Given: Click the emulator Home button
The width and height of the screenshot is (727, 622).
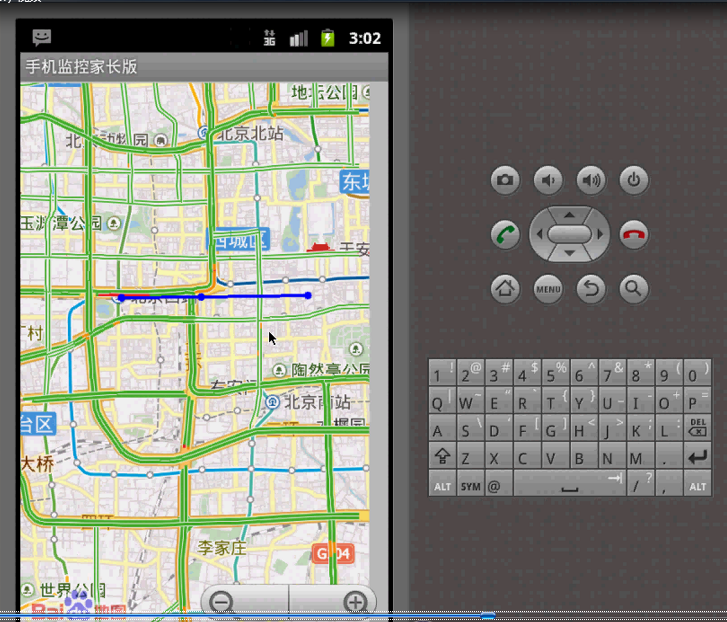Looking at the screenshot, I should (x=505, y=289).
